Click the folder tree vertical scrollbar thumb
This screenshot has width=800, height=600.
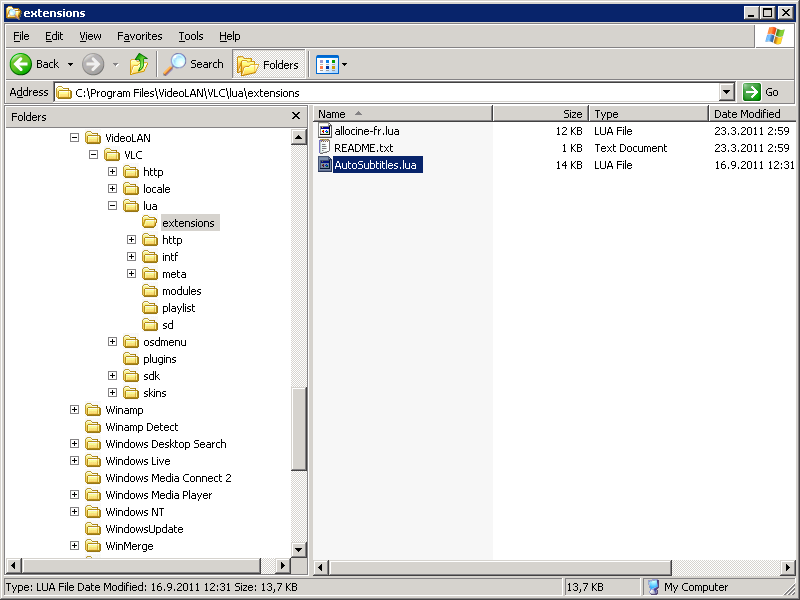click(298, 428)
